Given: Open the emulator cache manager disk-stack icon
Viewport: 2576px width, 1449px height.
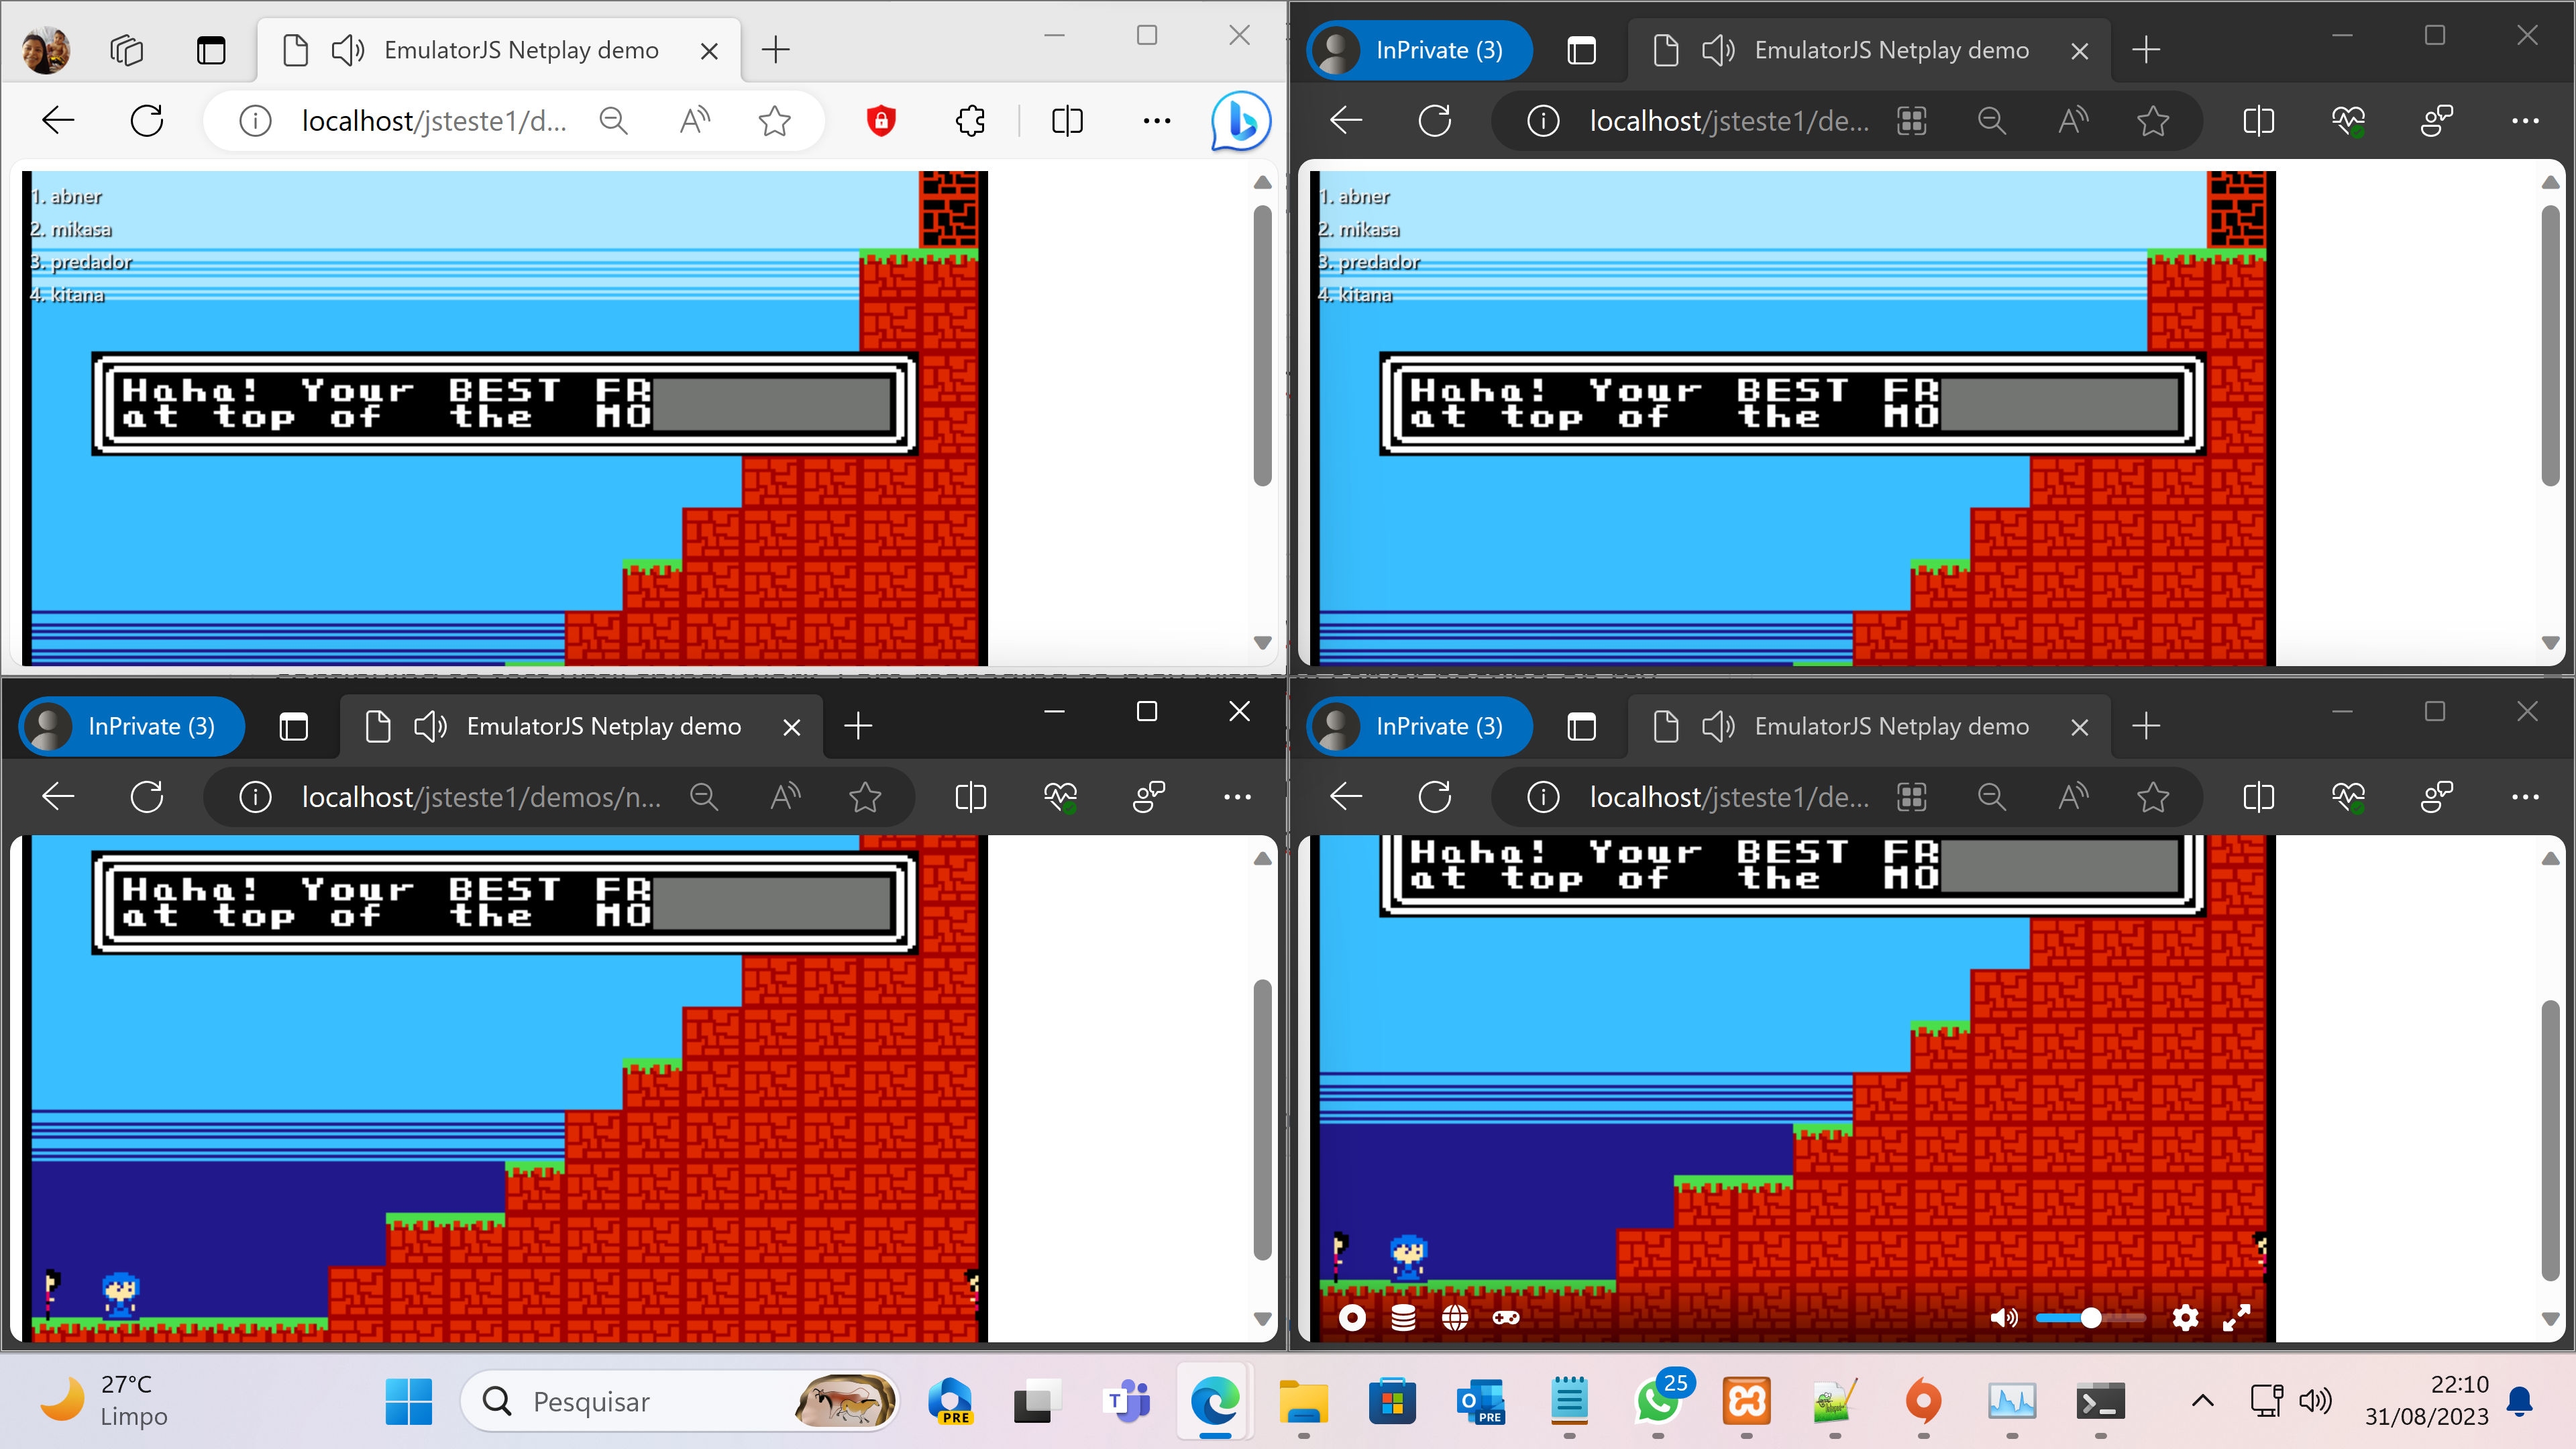Looking at the screenshot, I should [1403, 1318].
